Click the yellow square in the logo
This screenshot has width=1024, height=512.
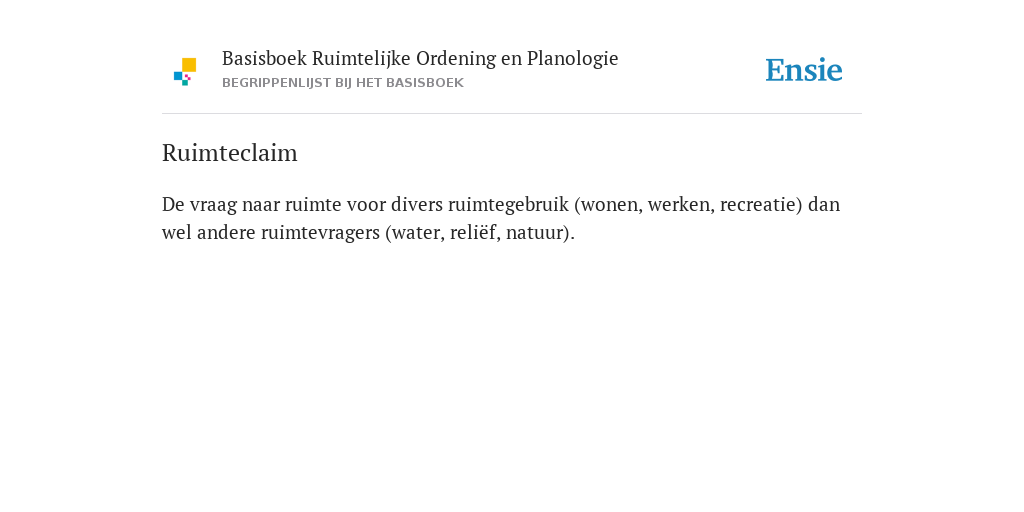click(189, 65)
